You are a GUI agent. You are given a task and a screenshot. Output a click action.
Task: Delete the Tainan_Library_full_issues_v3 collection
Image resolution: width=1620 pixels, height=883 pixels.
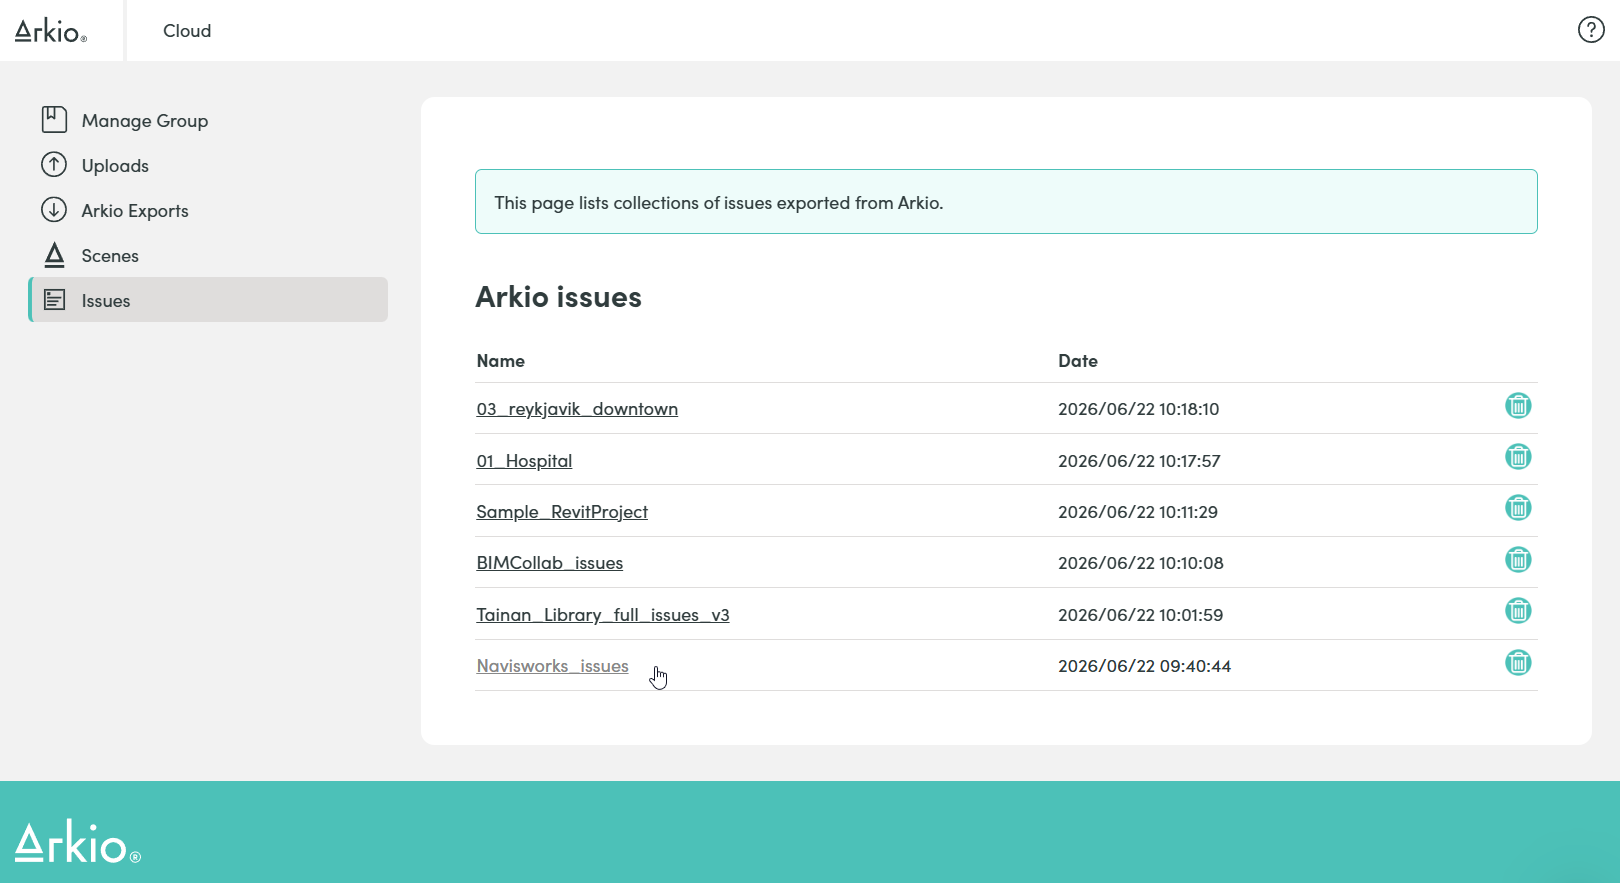[1518, 610]
